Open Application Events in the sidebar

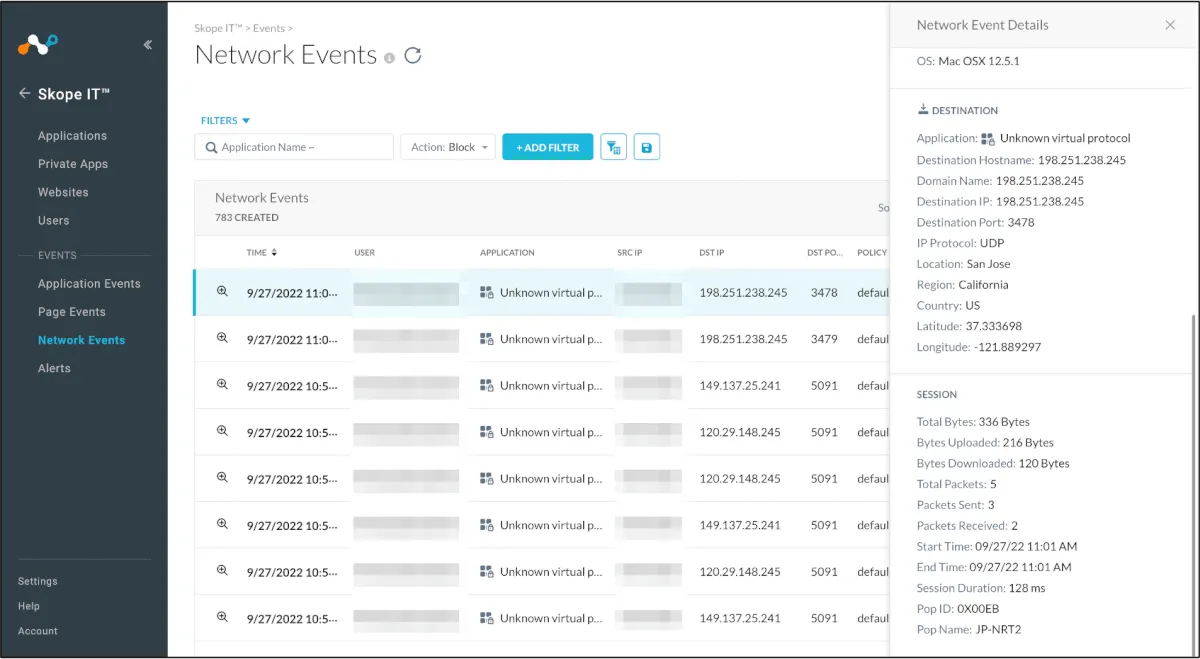click(x=89, y=284)
